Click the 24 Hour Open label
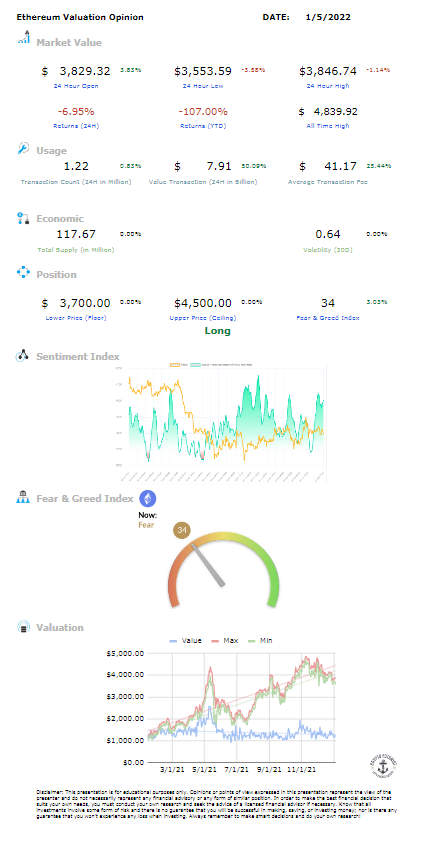The image size is (435, 843). (76, 85)
